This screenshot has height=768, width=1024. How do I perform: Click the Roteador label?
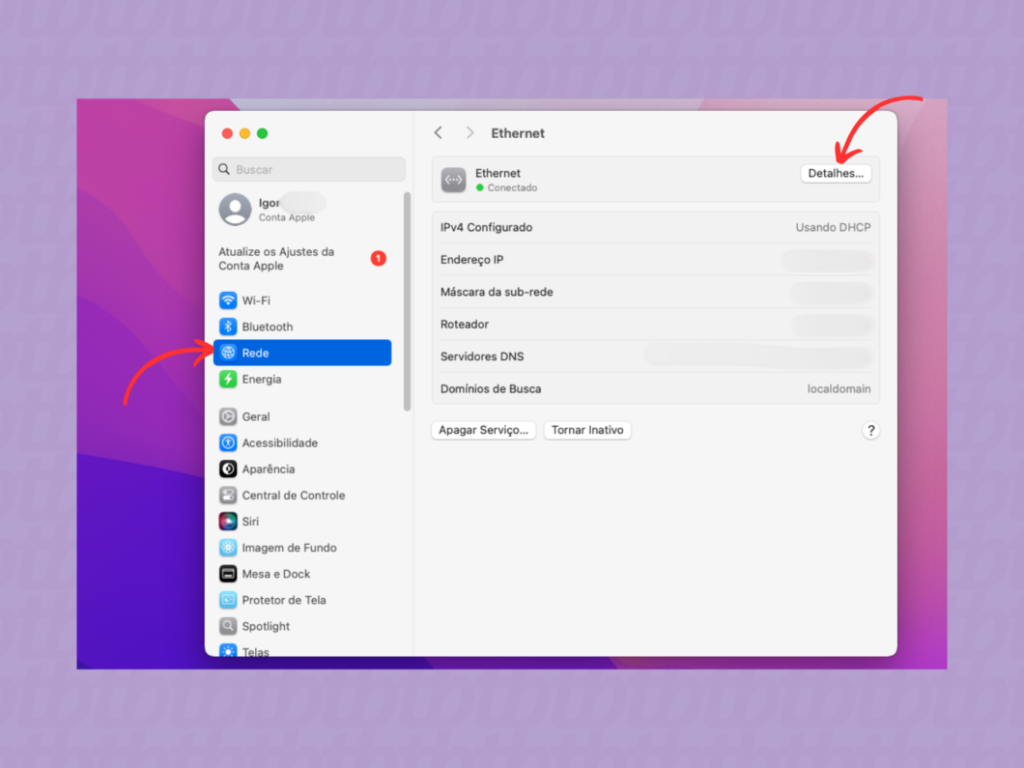464,324
